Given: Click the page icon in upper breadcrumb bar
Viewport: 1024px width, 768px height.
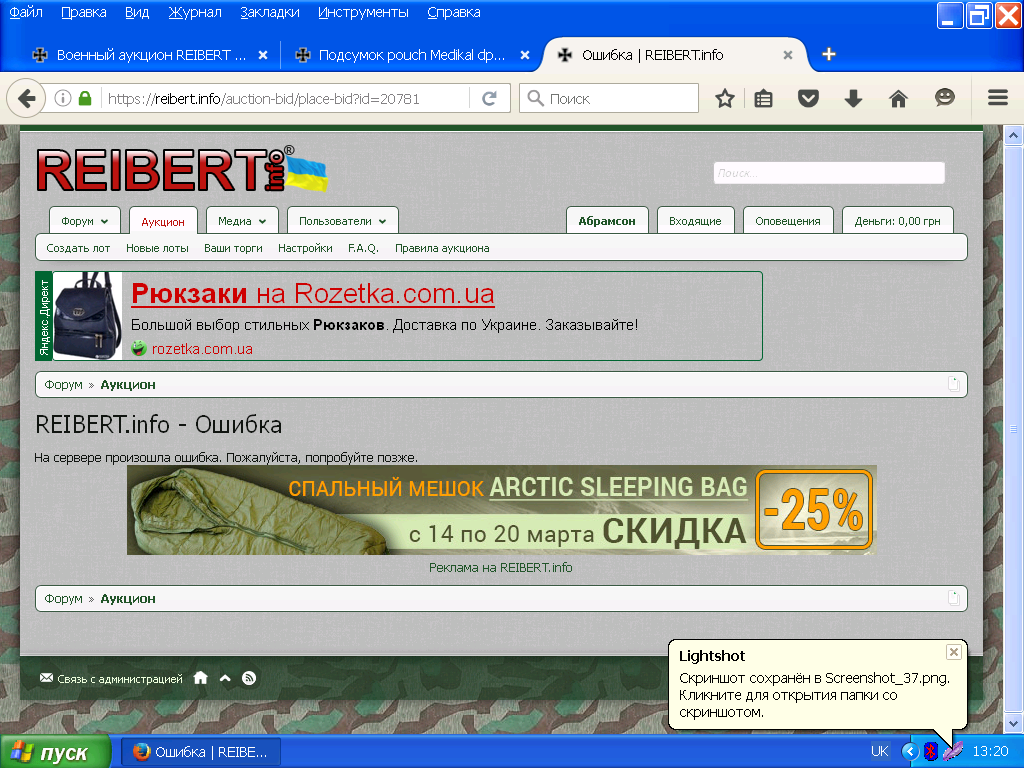Looking at the screenshot, I should [x=953, y=384].
